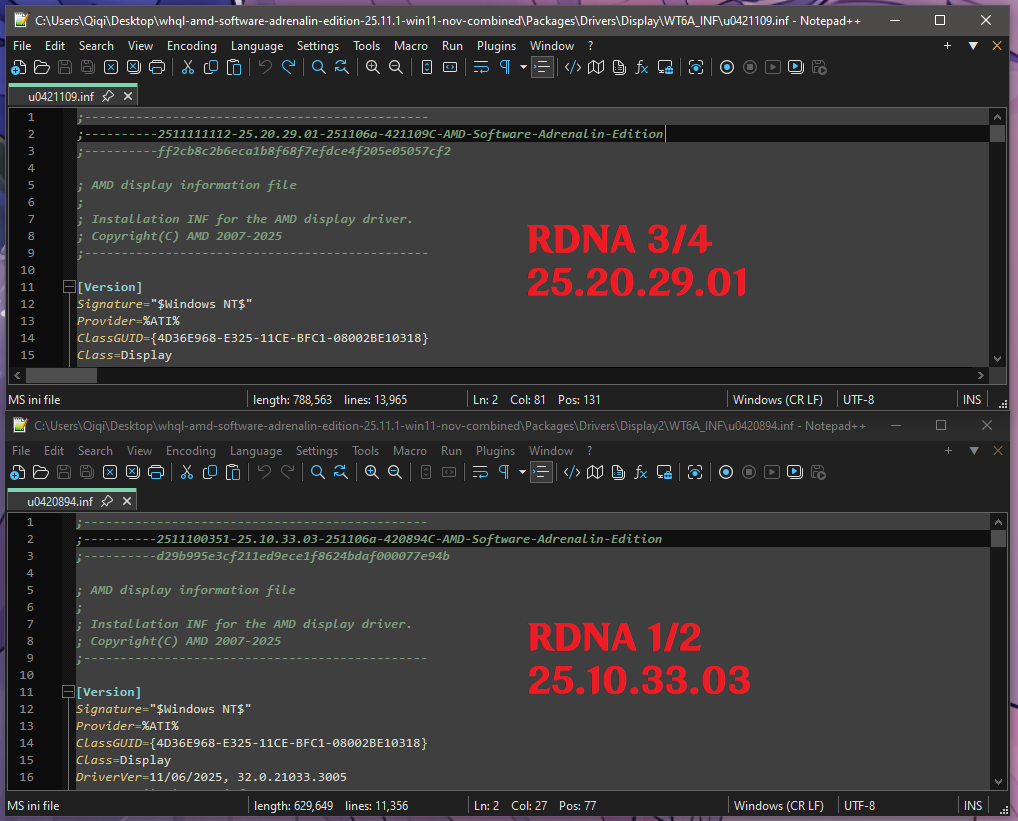
Task: Start macro recording in u0421109.inf window
Action: [x=727, y=67]
